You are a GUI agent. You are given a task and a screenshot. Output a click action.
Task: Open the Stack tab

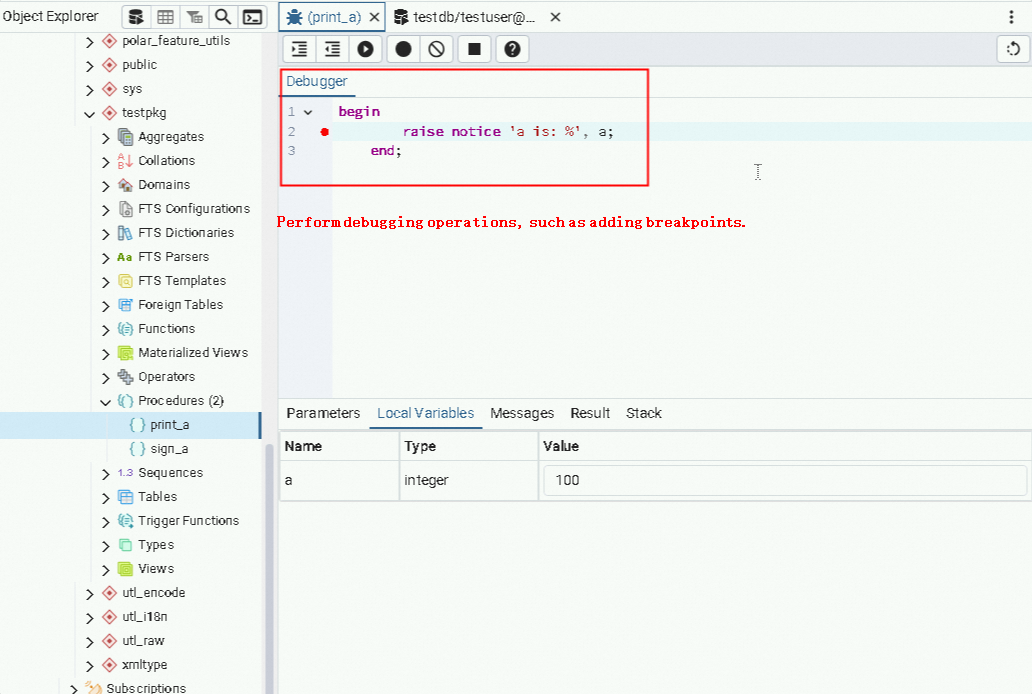click(x=644, y=414)
